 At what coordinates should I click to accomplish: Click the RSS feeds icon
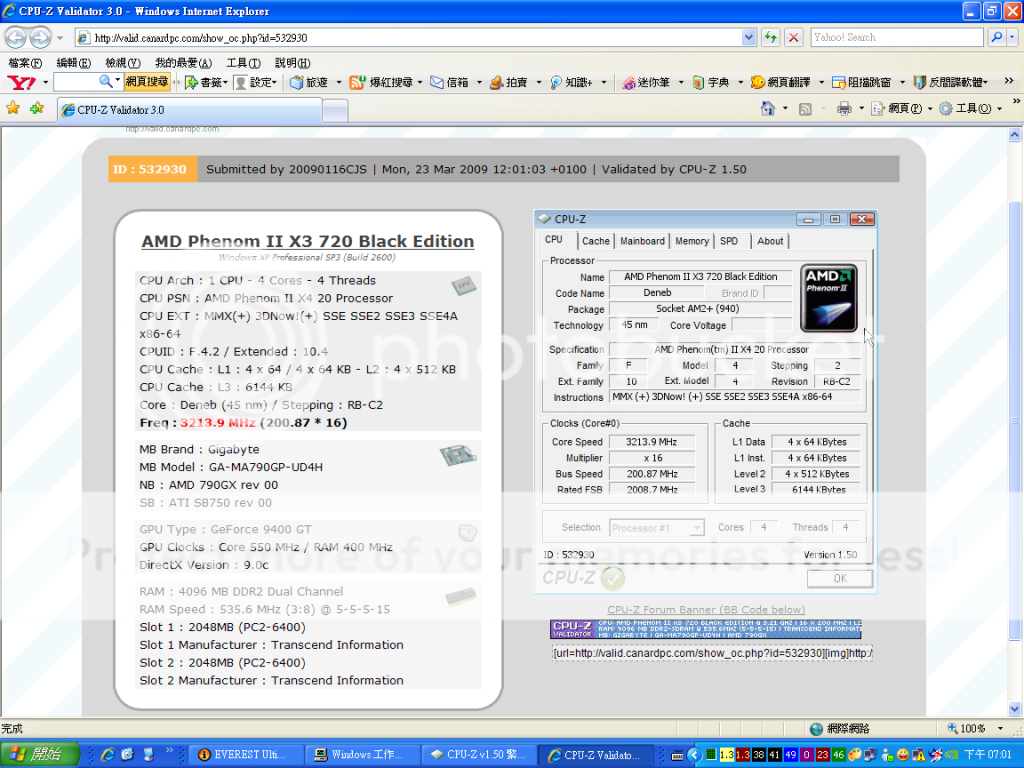pyautogui.click(x=805, y=109)
